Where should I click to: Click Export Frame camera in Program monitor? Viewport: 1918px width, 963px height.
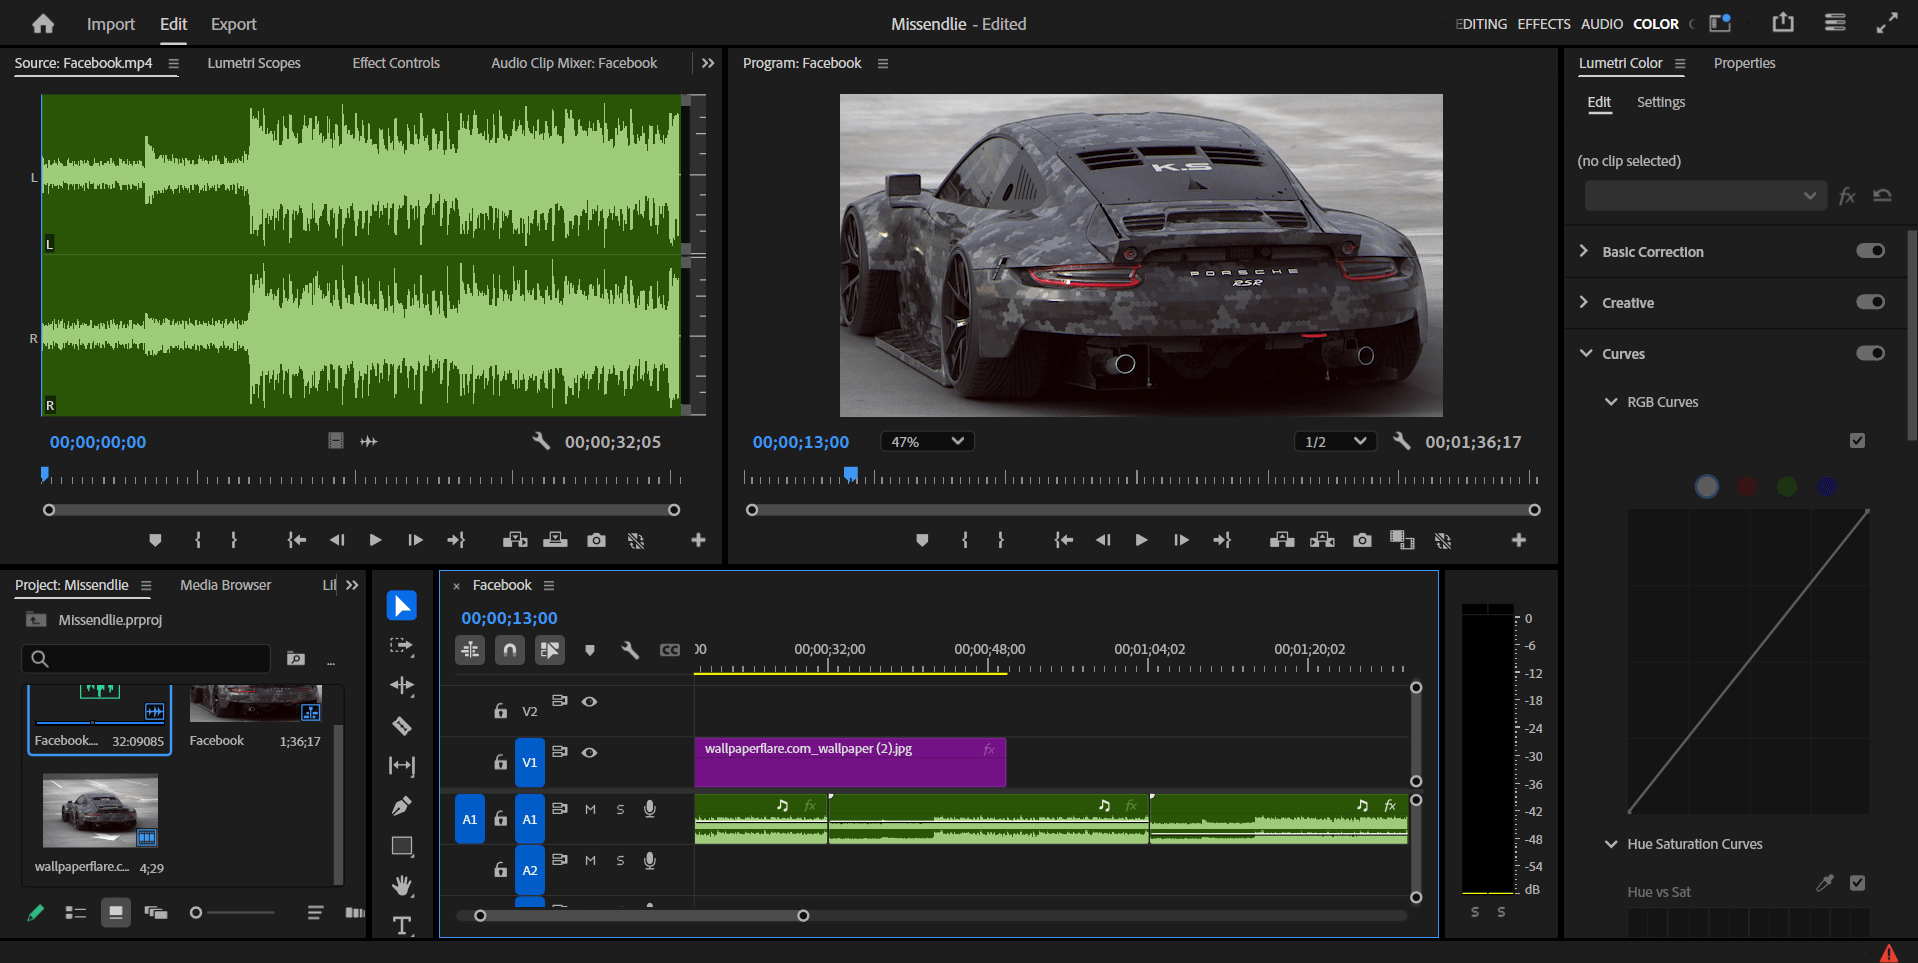tap(1362, 540)
